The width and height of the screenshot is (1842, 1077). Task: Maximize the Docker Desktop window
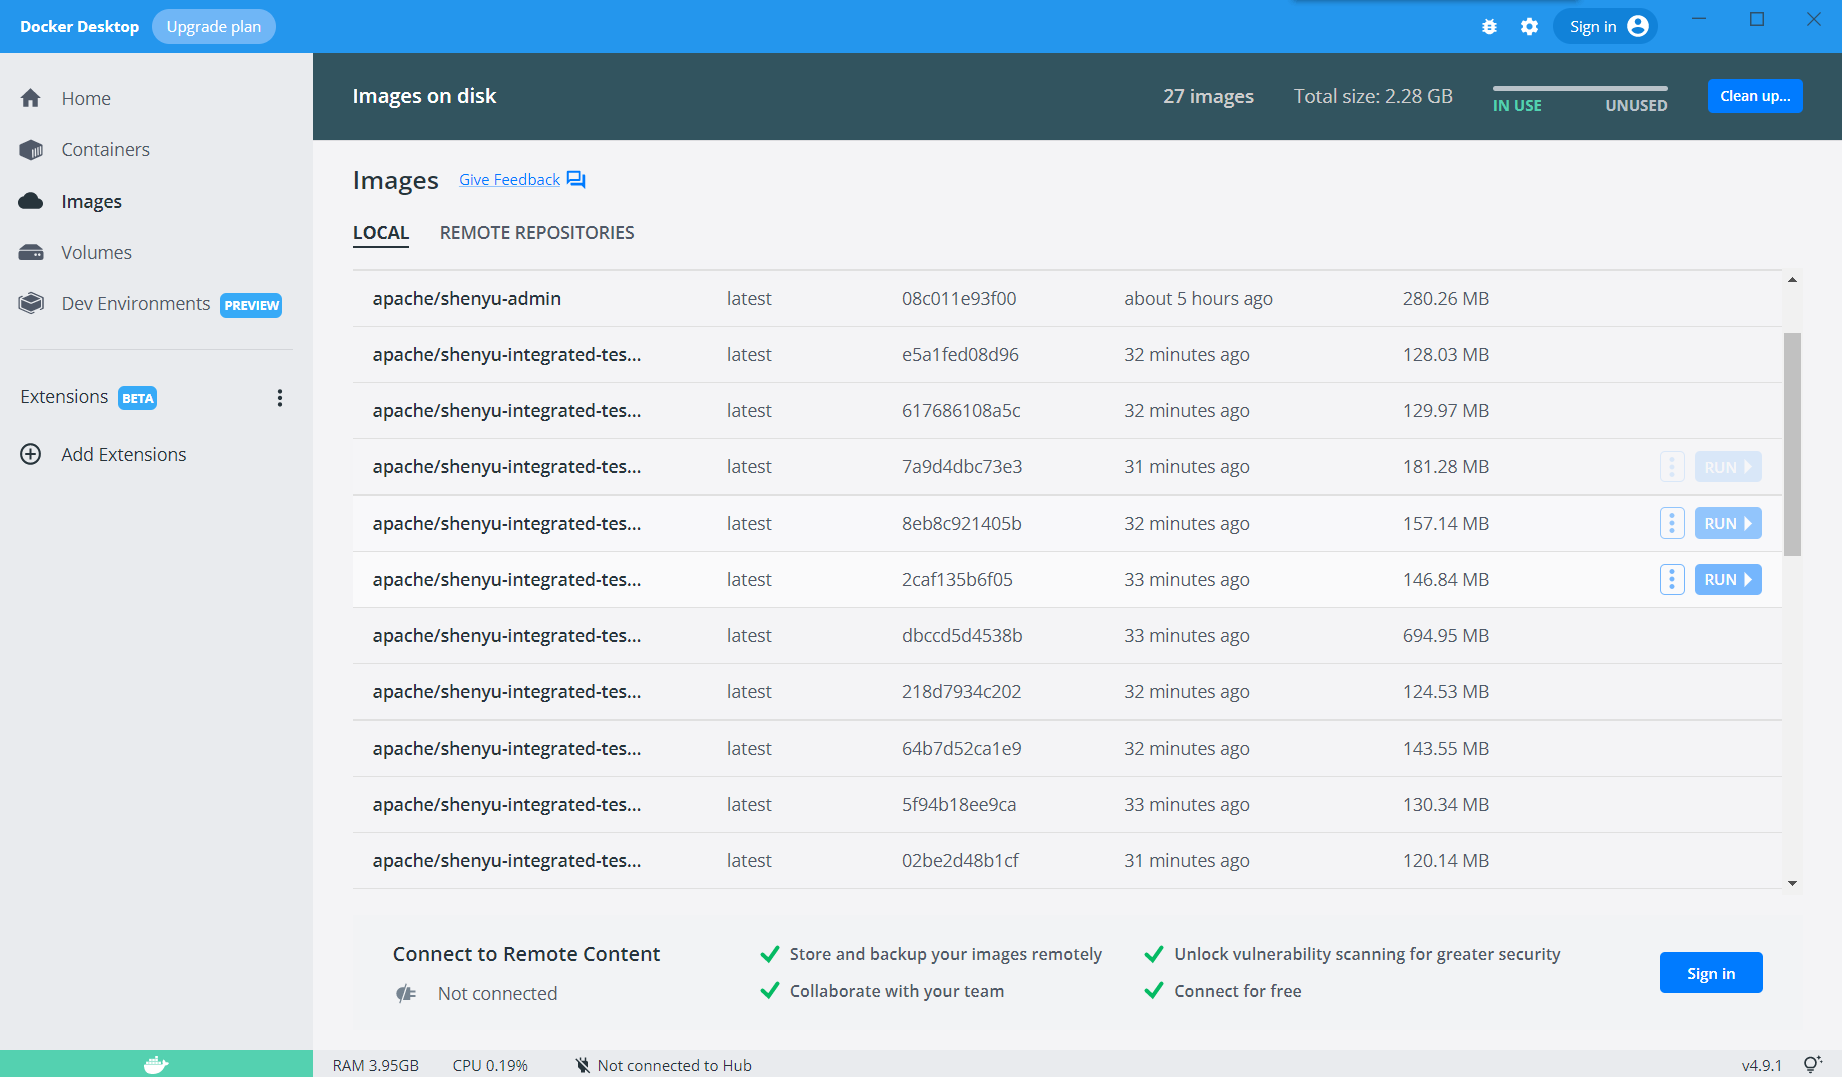coord(1757,19)
